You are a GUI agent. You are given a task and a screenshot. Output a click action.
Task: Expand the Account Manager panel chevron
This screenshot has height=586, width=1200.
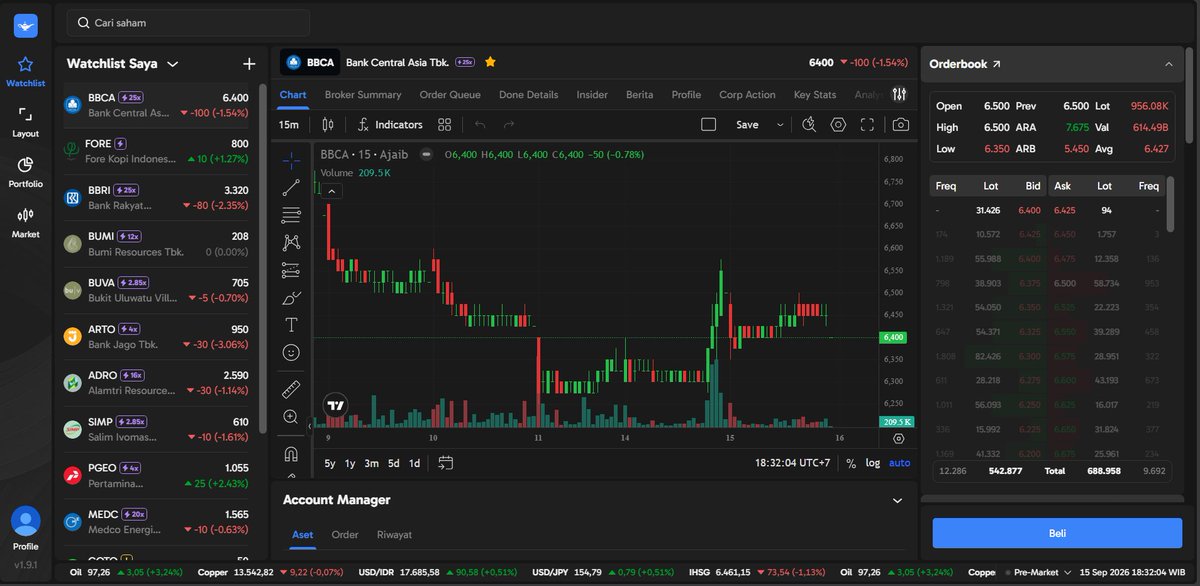click(897, 500)
